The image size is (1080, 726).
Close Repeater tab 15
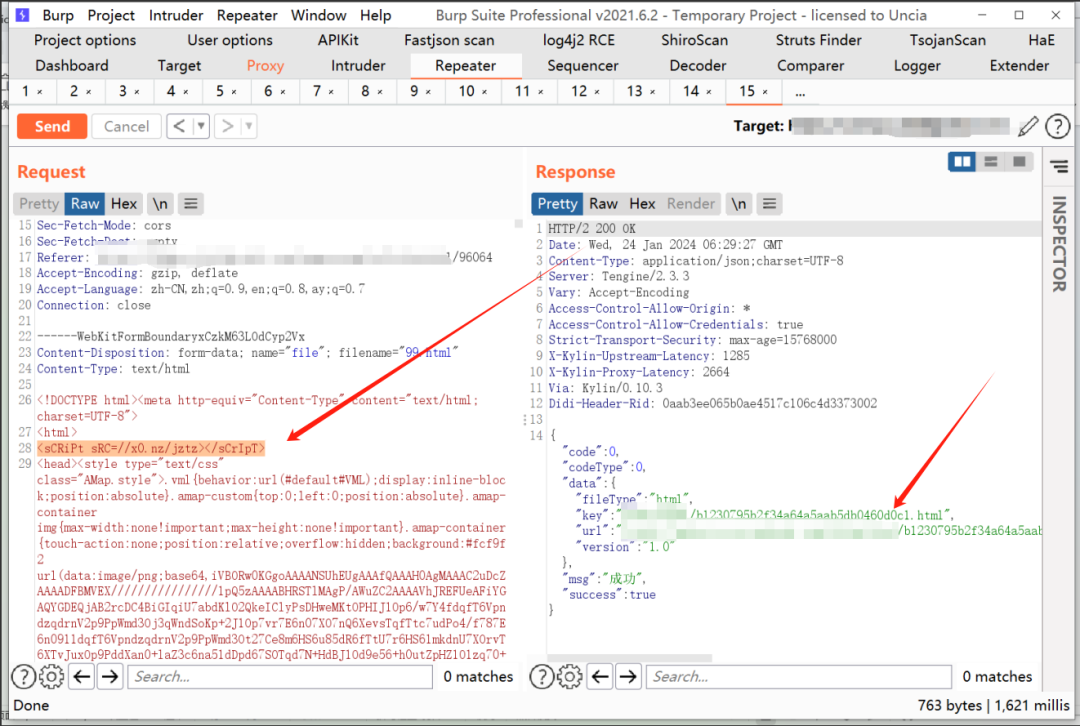765,92
